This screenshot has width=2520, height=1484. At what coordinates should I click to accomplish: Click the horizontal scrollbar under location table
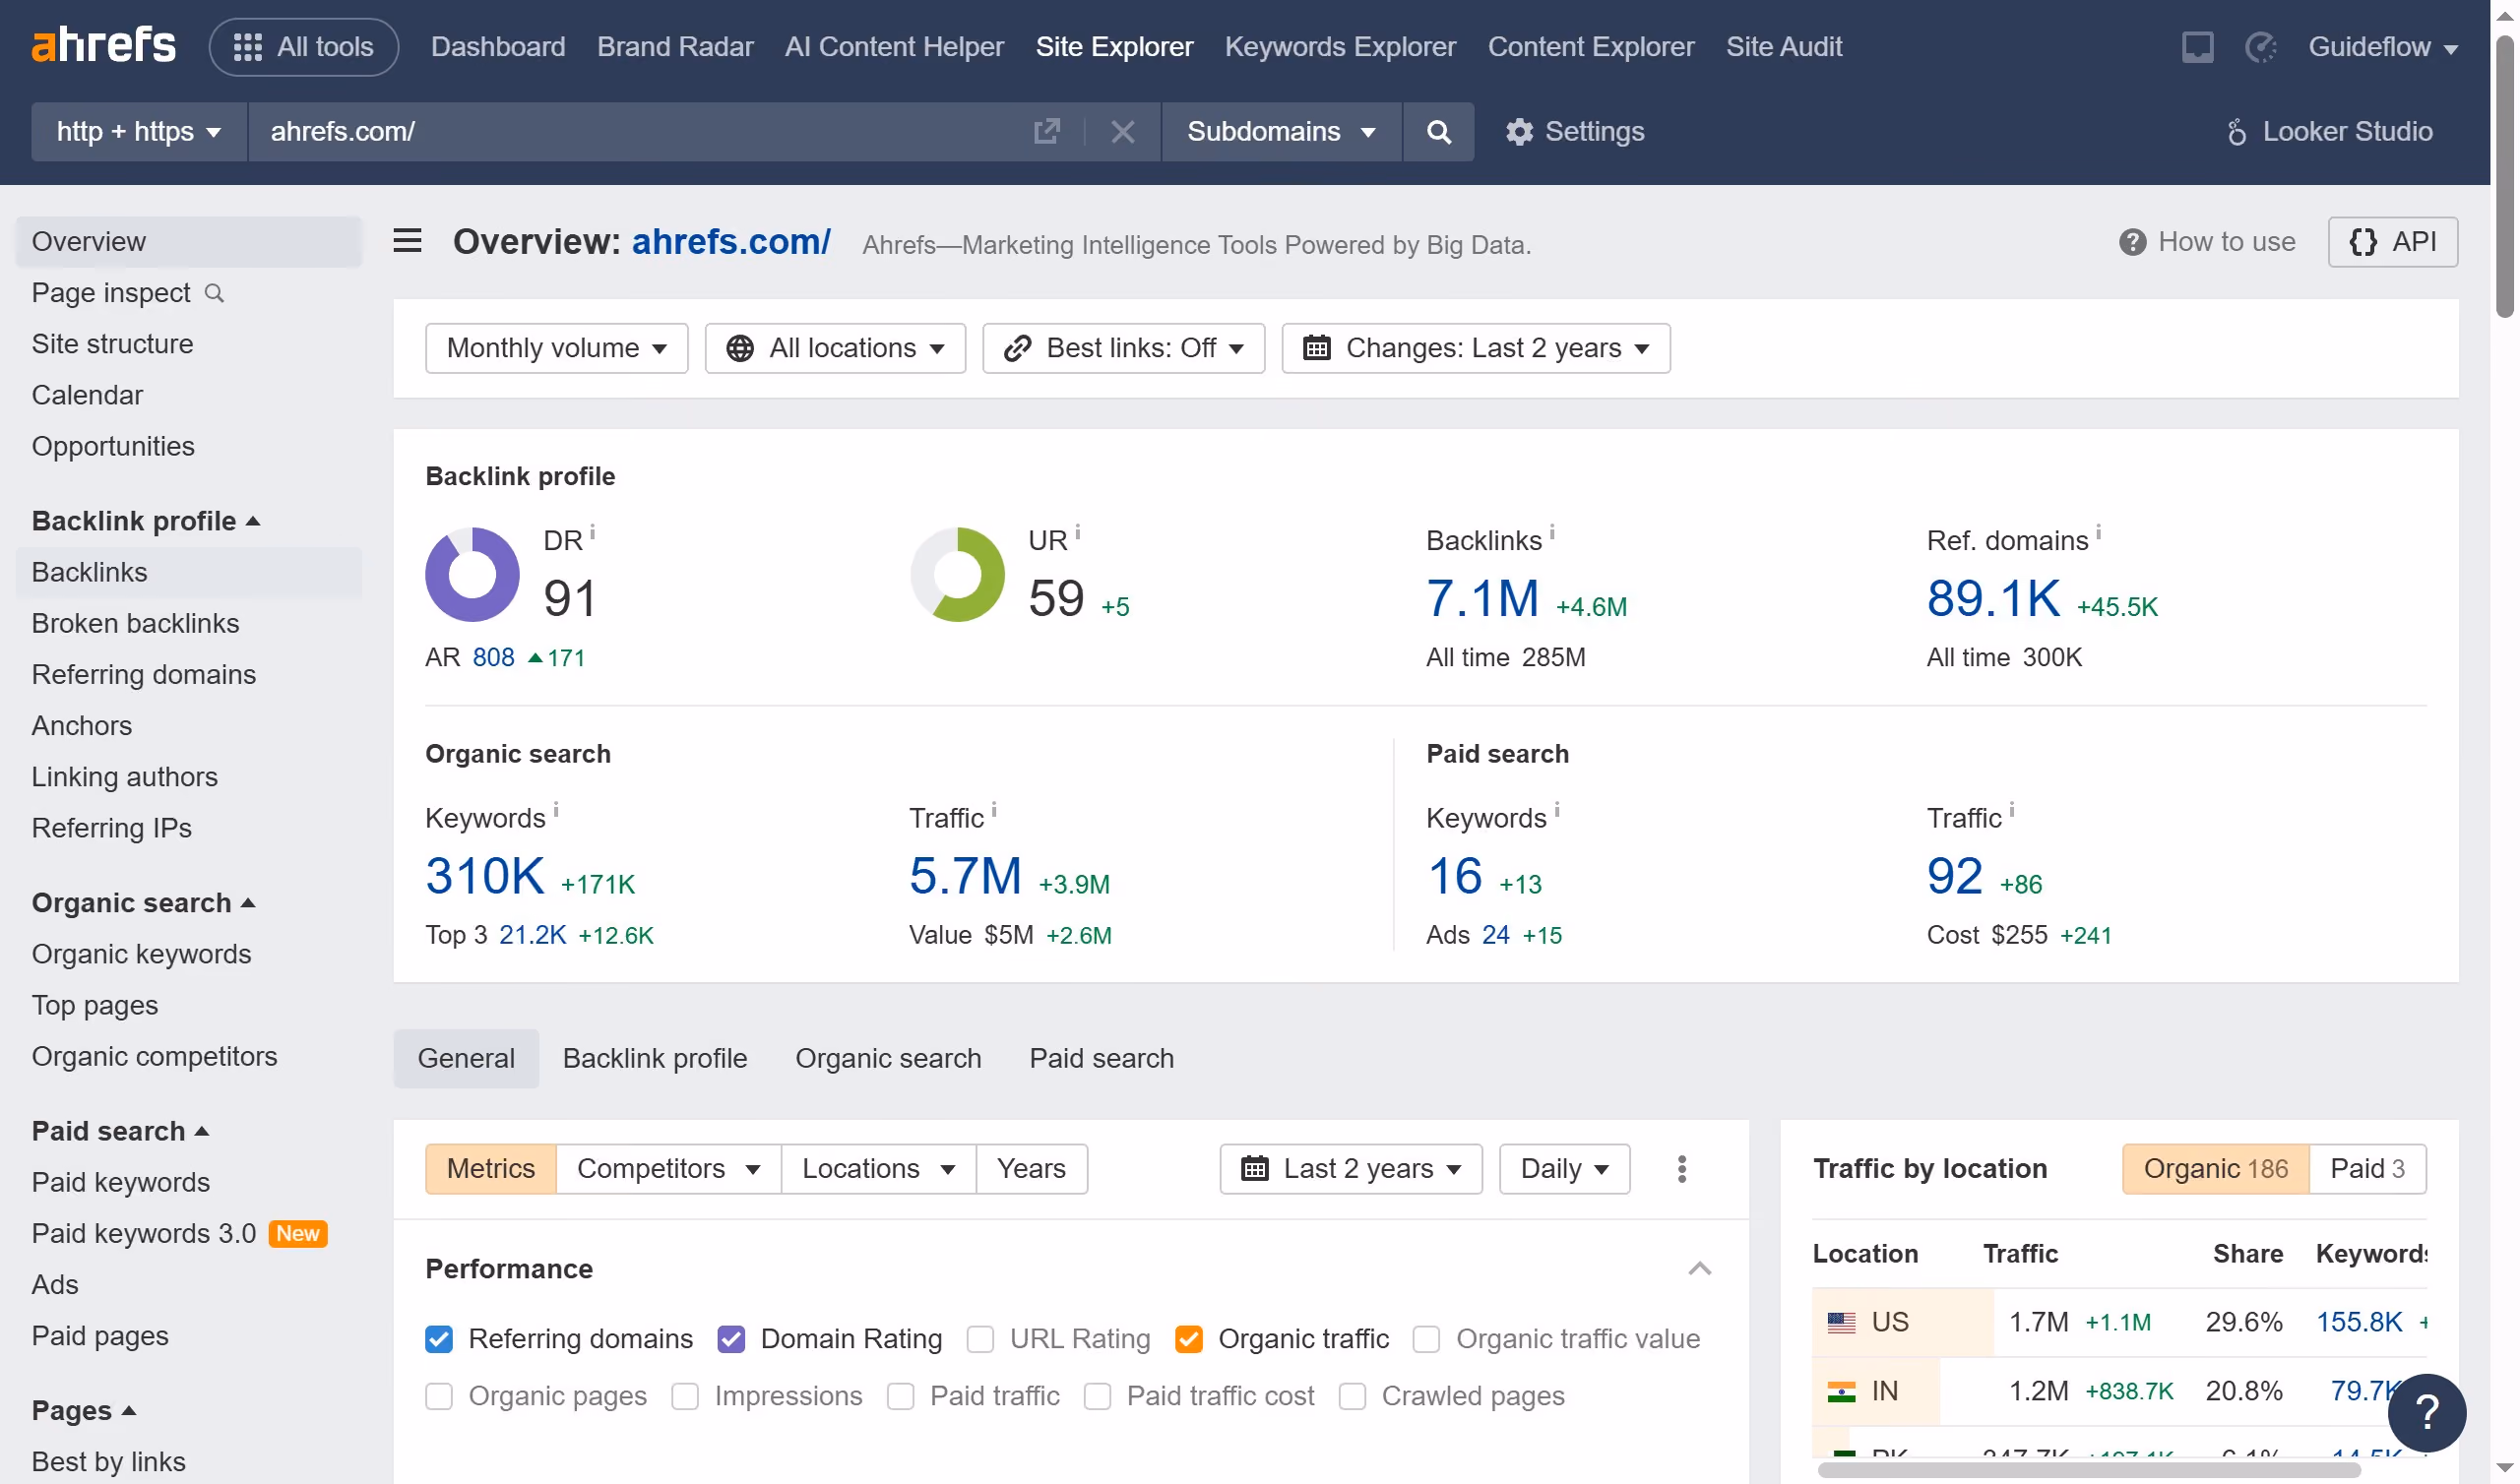2089,1471
